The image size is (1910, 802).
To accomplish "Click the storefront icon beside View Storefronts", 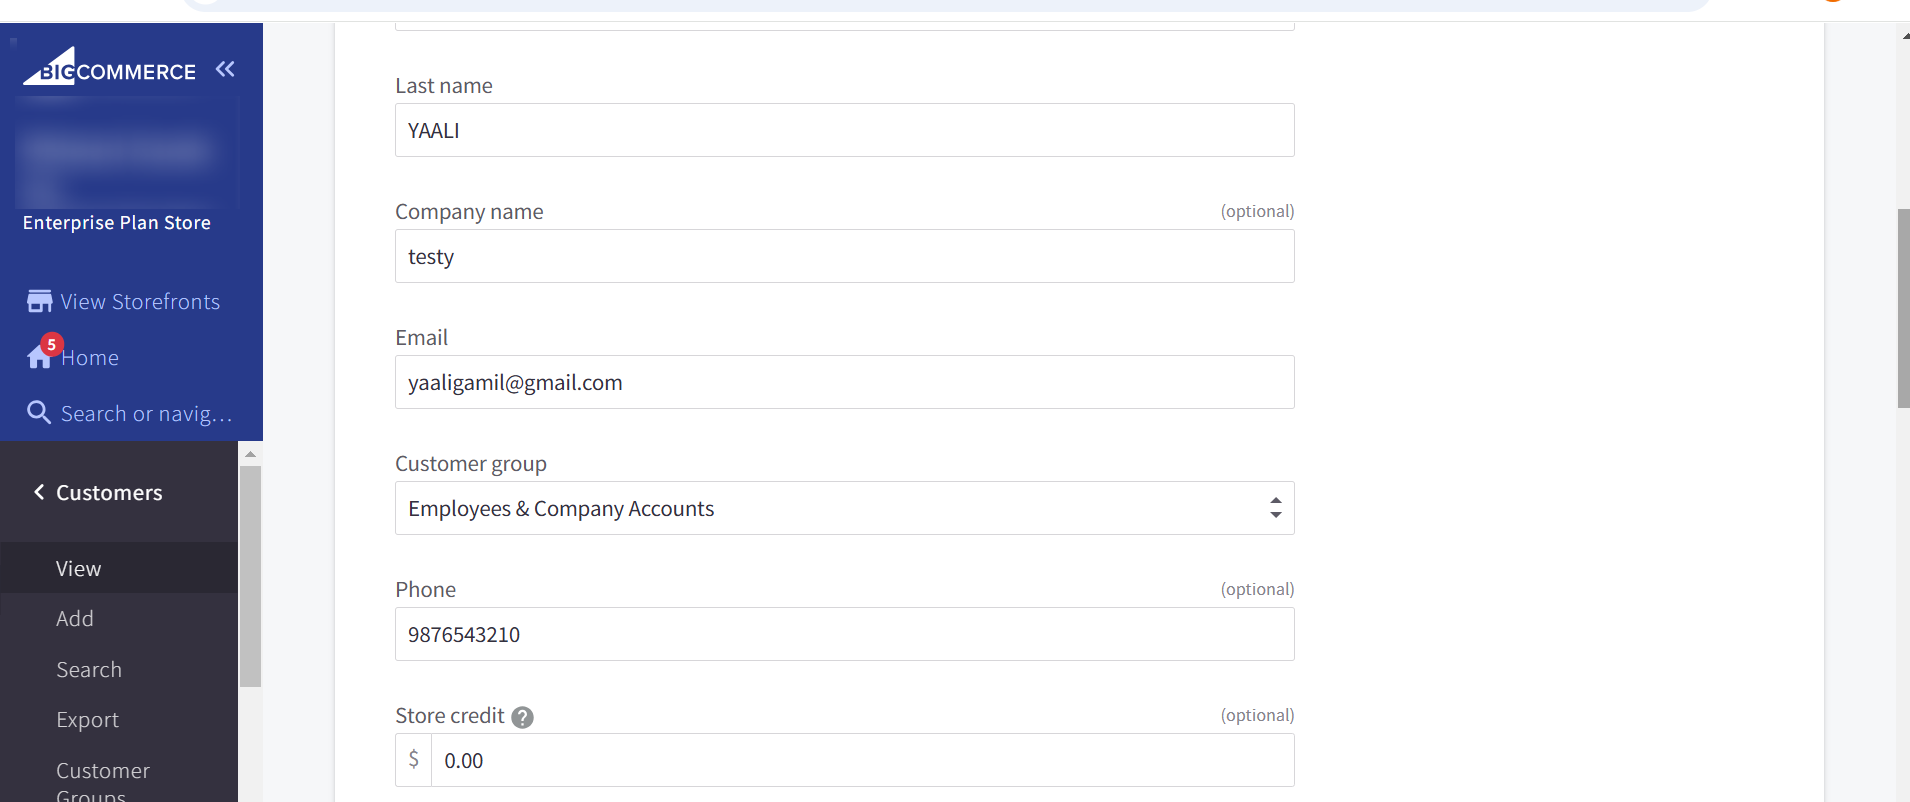I will click(x=38, y=300).
